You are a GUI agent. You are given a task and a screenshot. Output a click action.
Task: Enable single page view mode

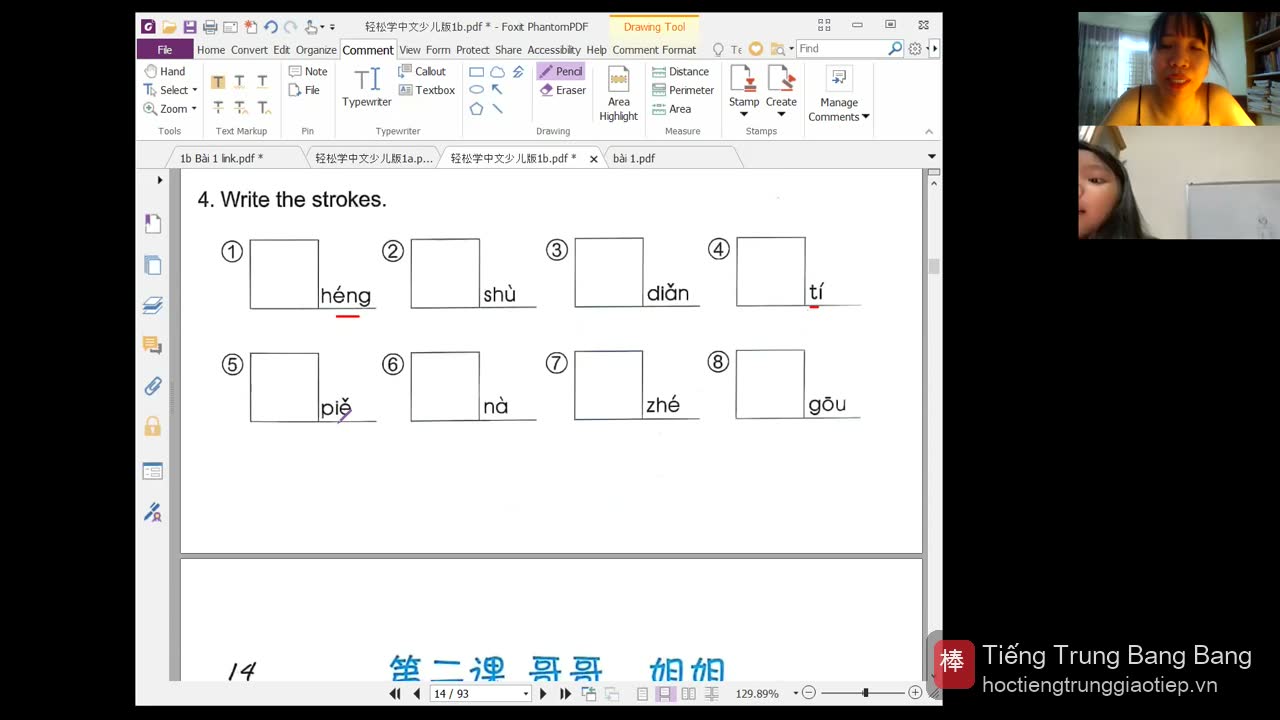pyautogui.click(x=642, y=693)
